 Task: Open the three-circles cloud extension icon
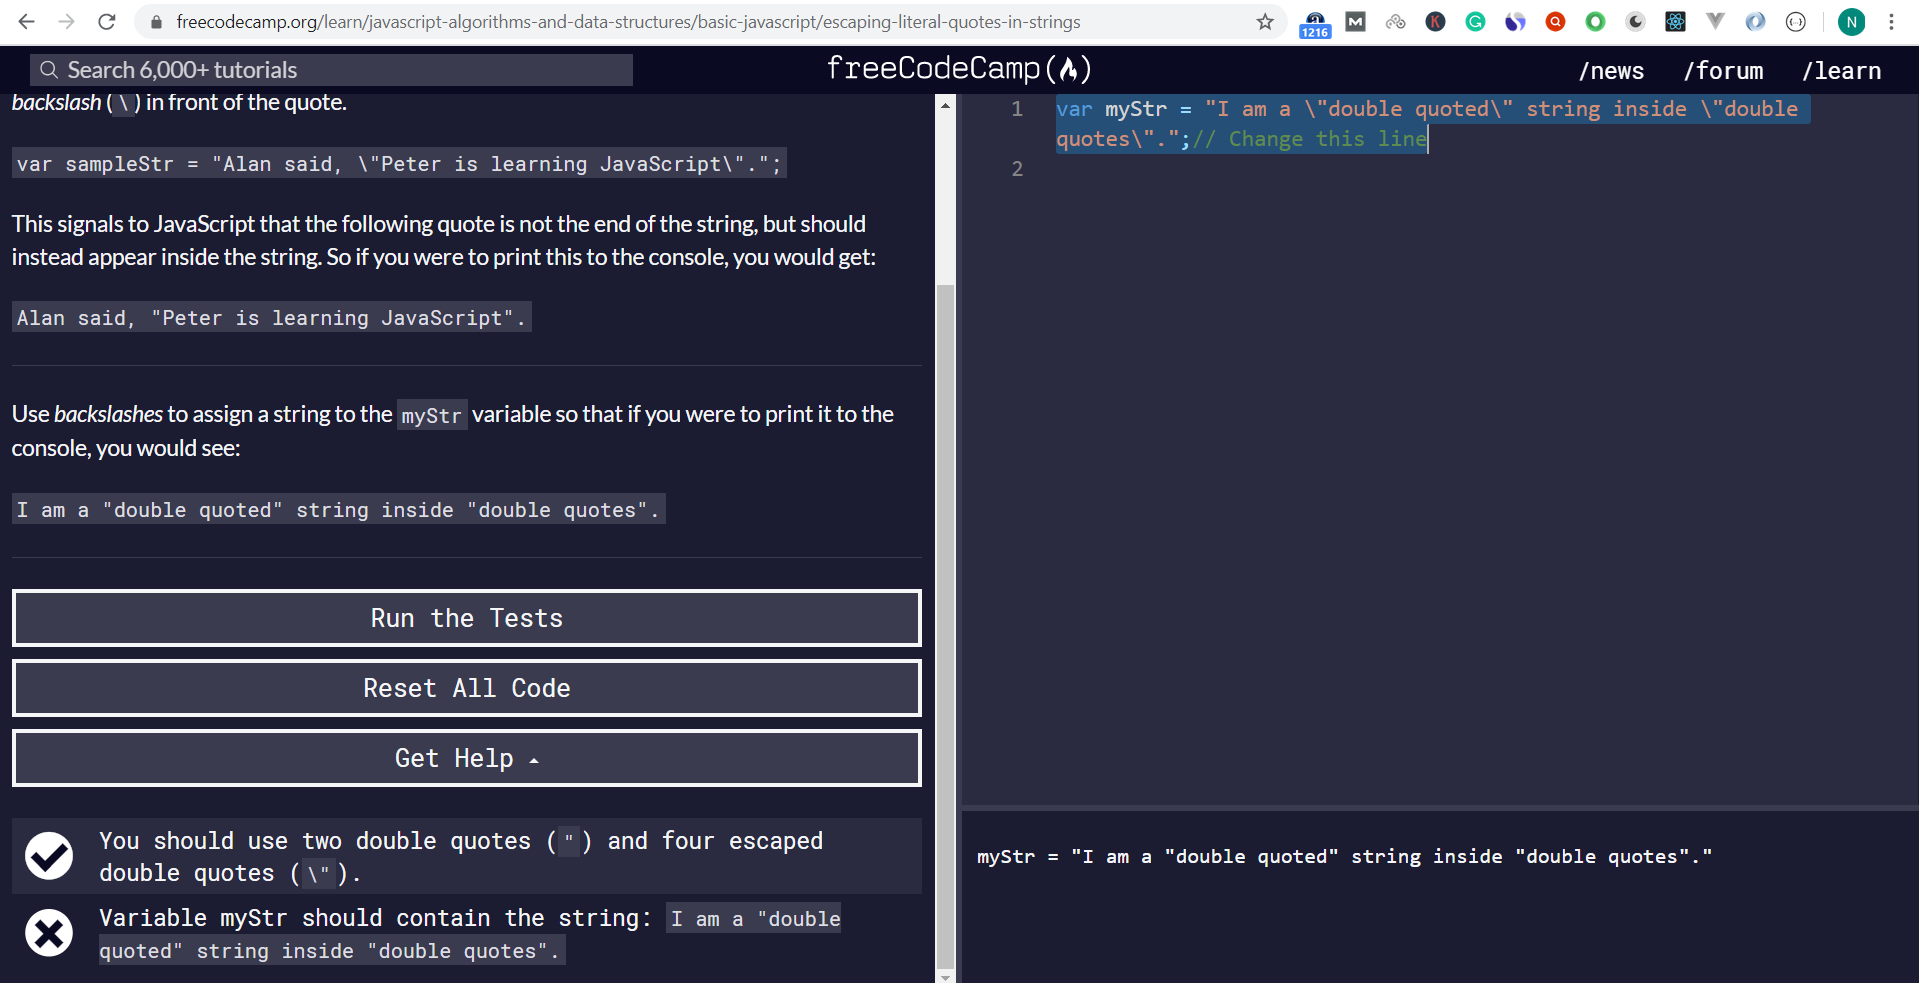1396,22
